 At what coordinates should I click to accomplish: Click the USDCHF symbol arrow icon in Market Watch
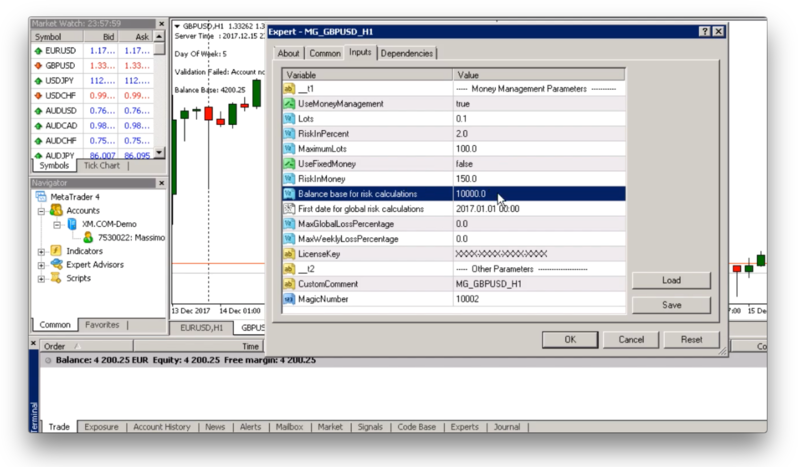[x=38, y=95]
